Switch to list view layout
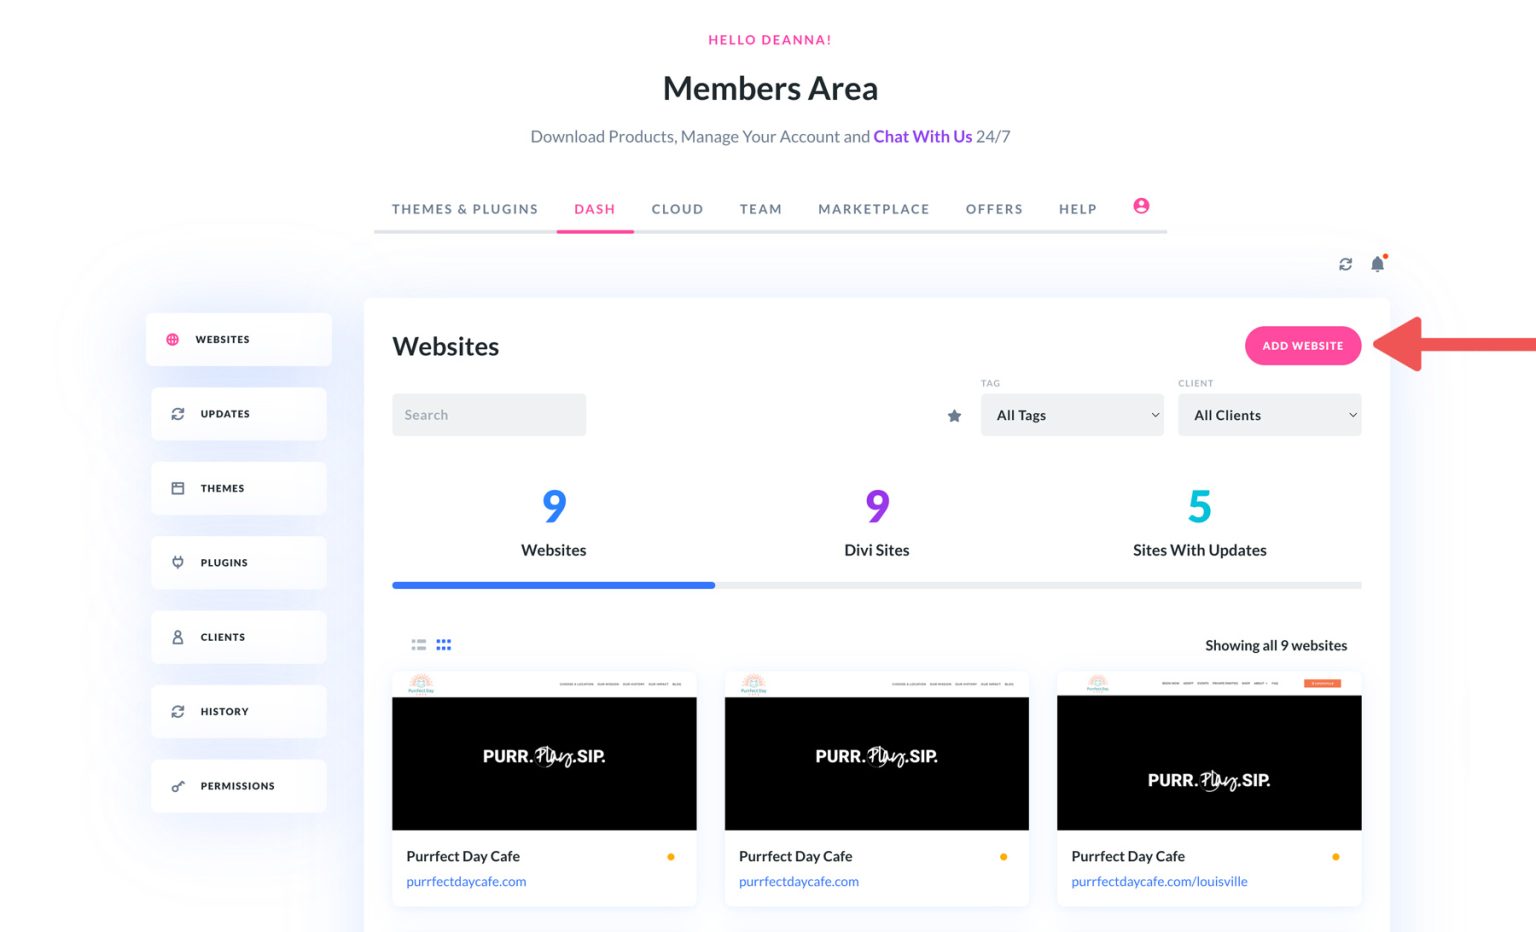Screen dimensions: 1536x932 419,644
